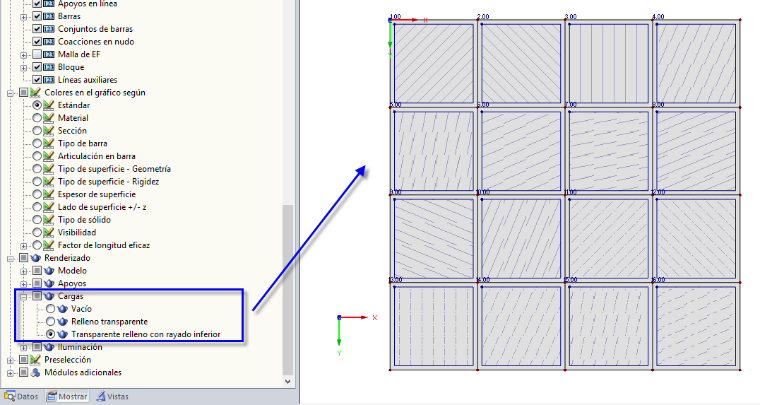The image size is (760, 405).
Task: Uncheck the Bloque checkbox
Action: [x=37, y=67]
